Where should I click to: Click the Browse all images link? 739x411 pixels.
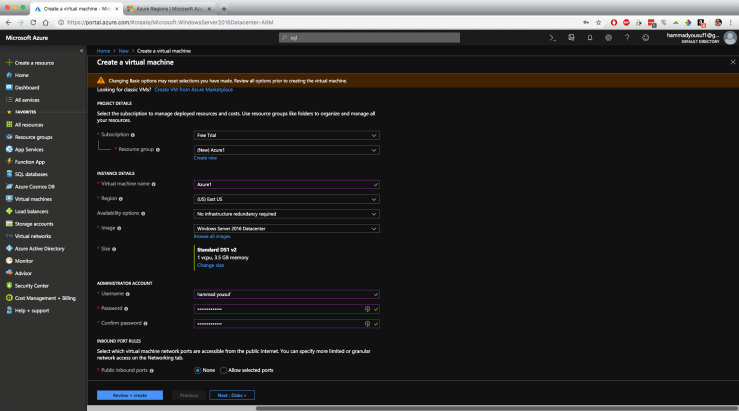[x=212, y=237]
